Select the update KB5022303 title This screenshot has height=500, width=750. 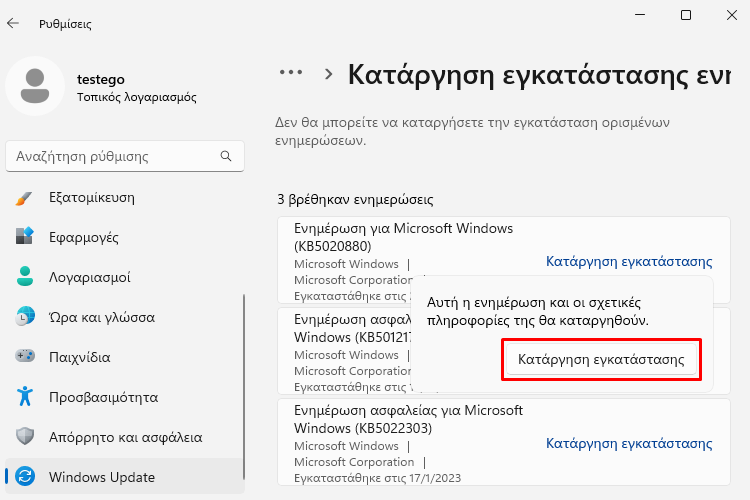408,419
